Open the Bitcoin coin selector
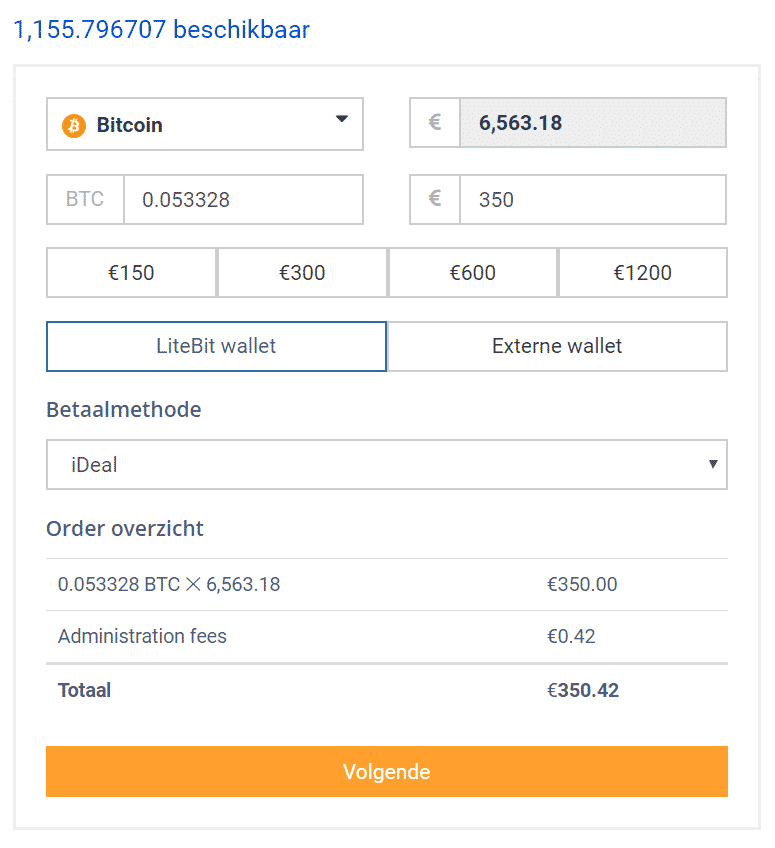This screenshot has width=775, height=848. 205,124
